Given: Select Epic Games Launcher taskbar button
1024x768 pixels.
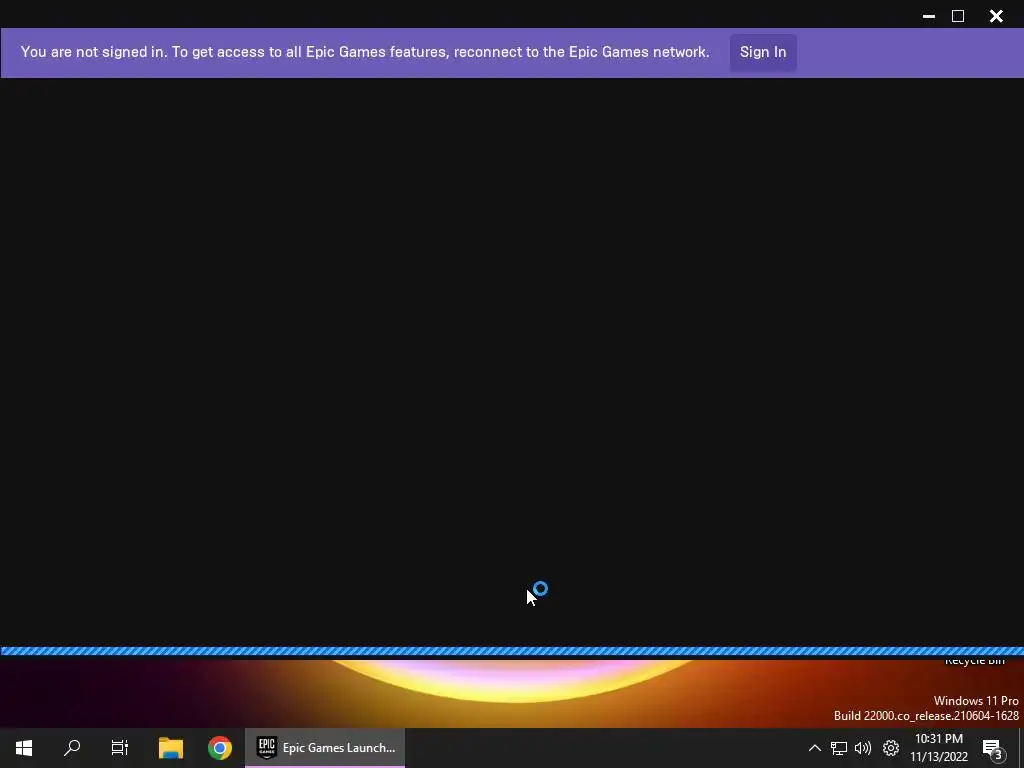Looking at the screenshot, I should click(325, 748).
